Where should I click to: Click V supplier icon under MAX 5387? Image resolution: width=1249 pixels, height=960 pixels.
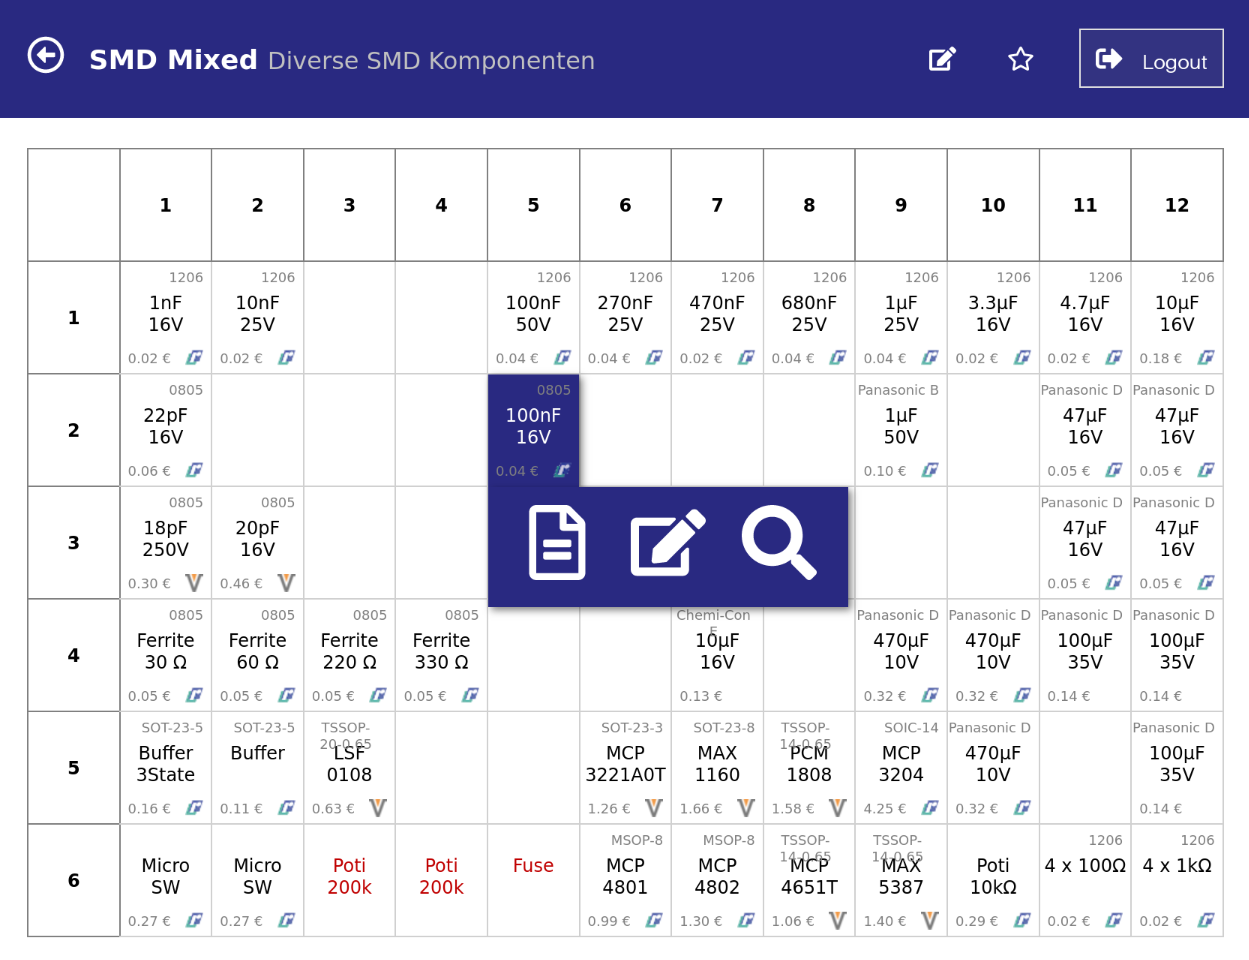click(929, 920)
